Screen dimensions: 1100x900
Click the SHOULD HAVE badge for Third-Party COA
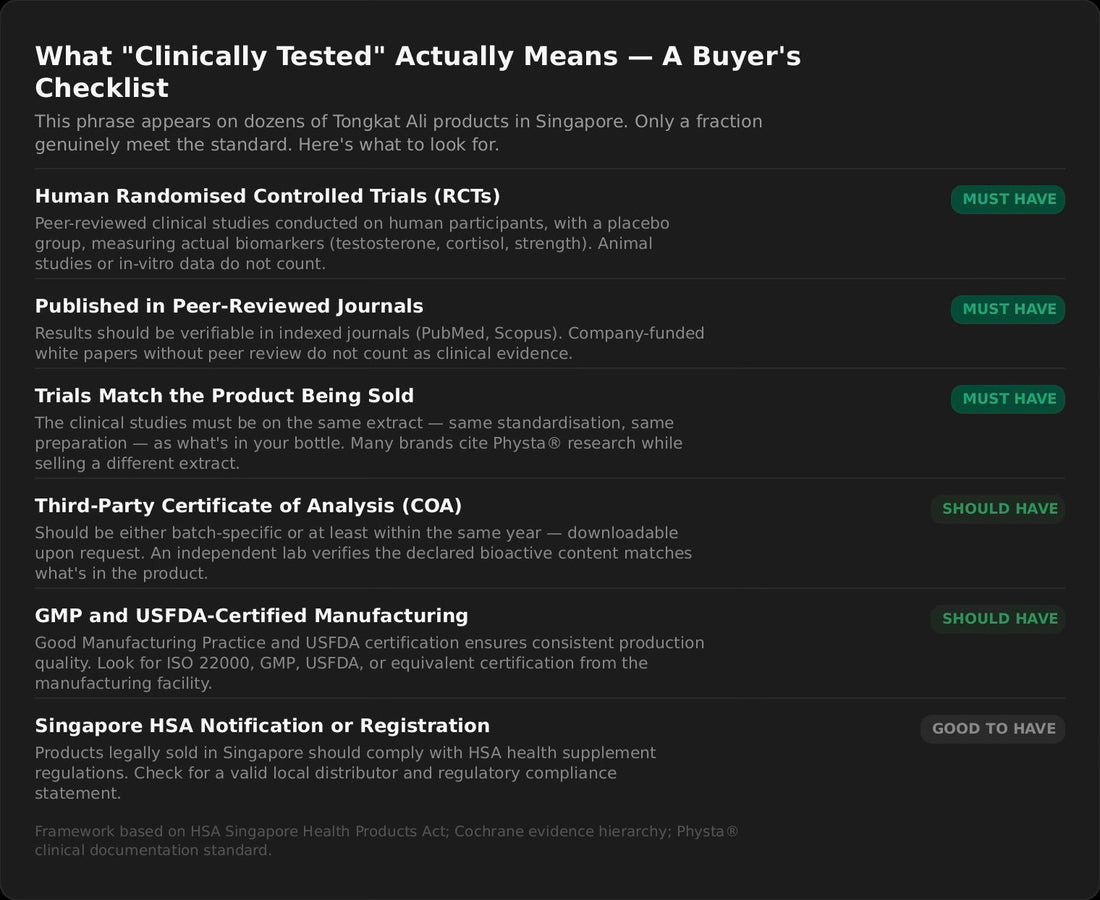coord(998,509)
